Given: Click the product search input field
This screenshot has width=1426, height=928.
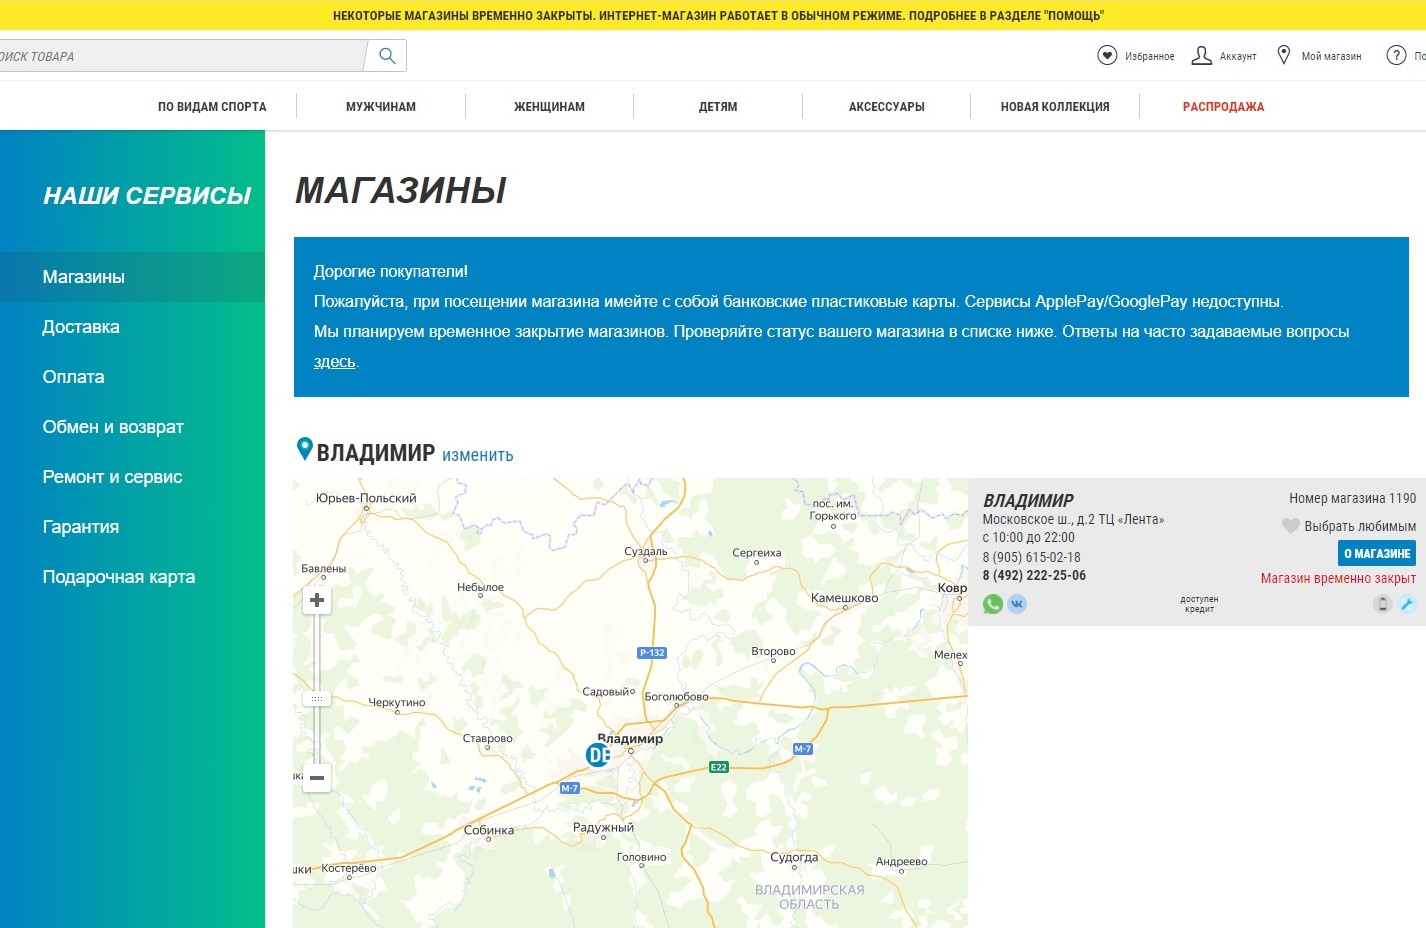Looking at the screenshot, I should click(x=180, y=56).
